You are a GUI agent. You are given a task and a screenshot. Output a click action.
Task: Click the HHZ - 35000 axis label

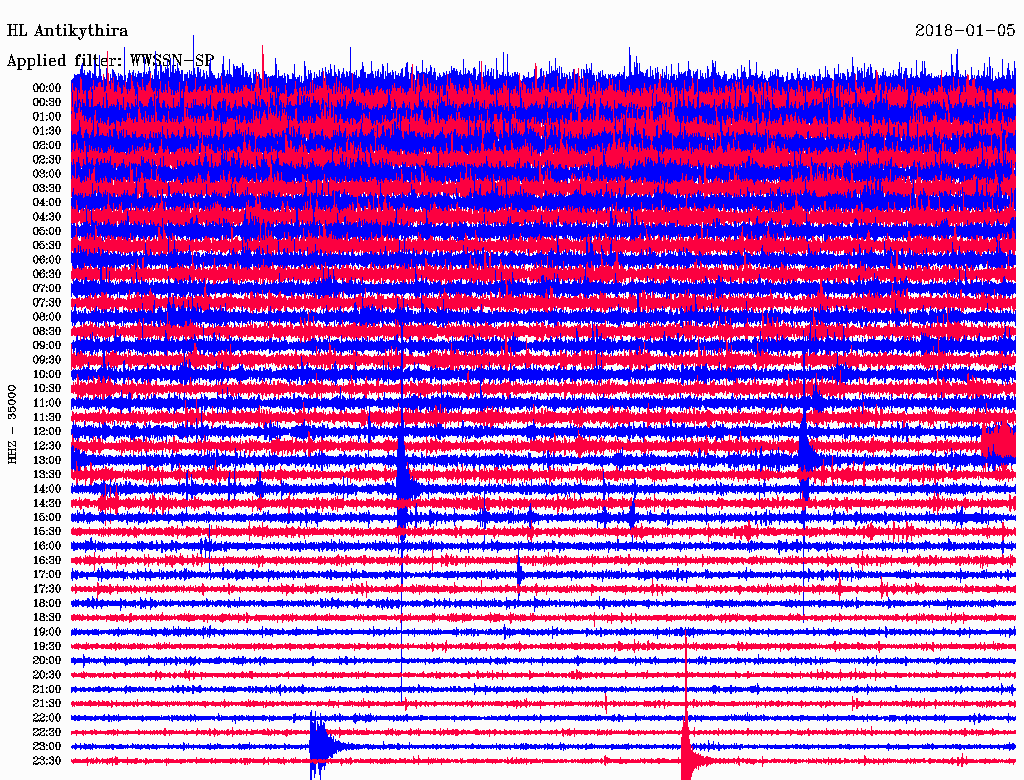[x=12, y=425]
